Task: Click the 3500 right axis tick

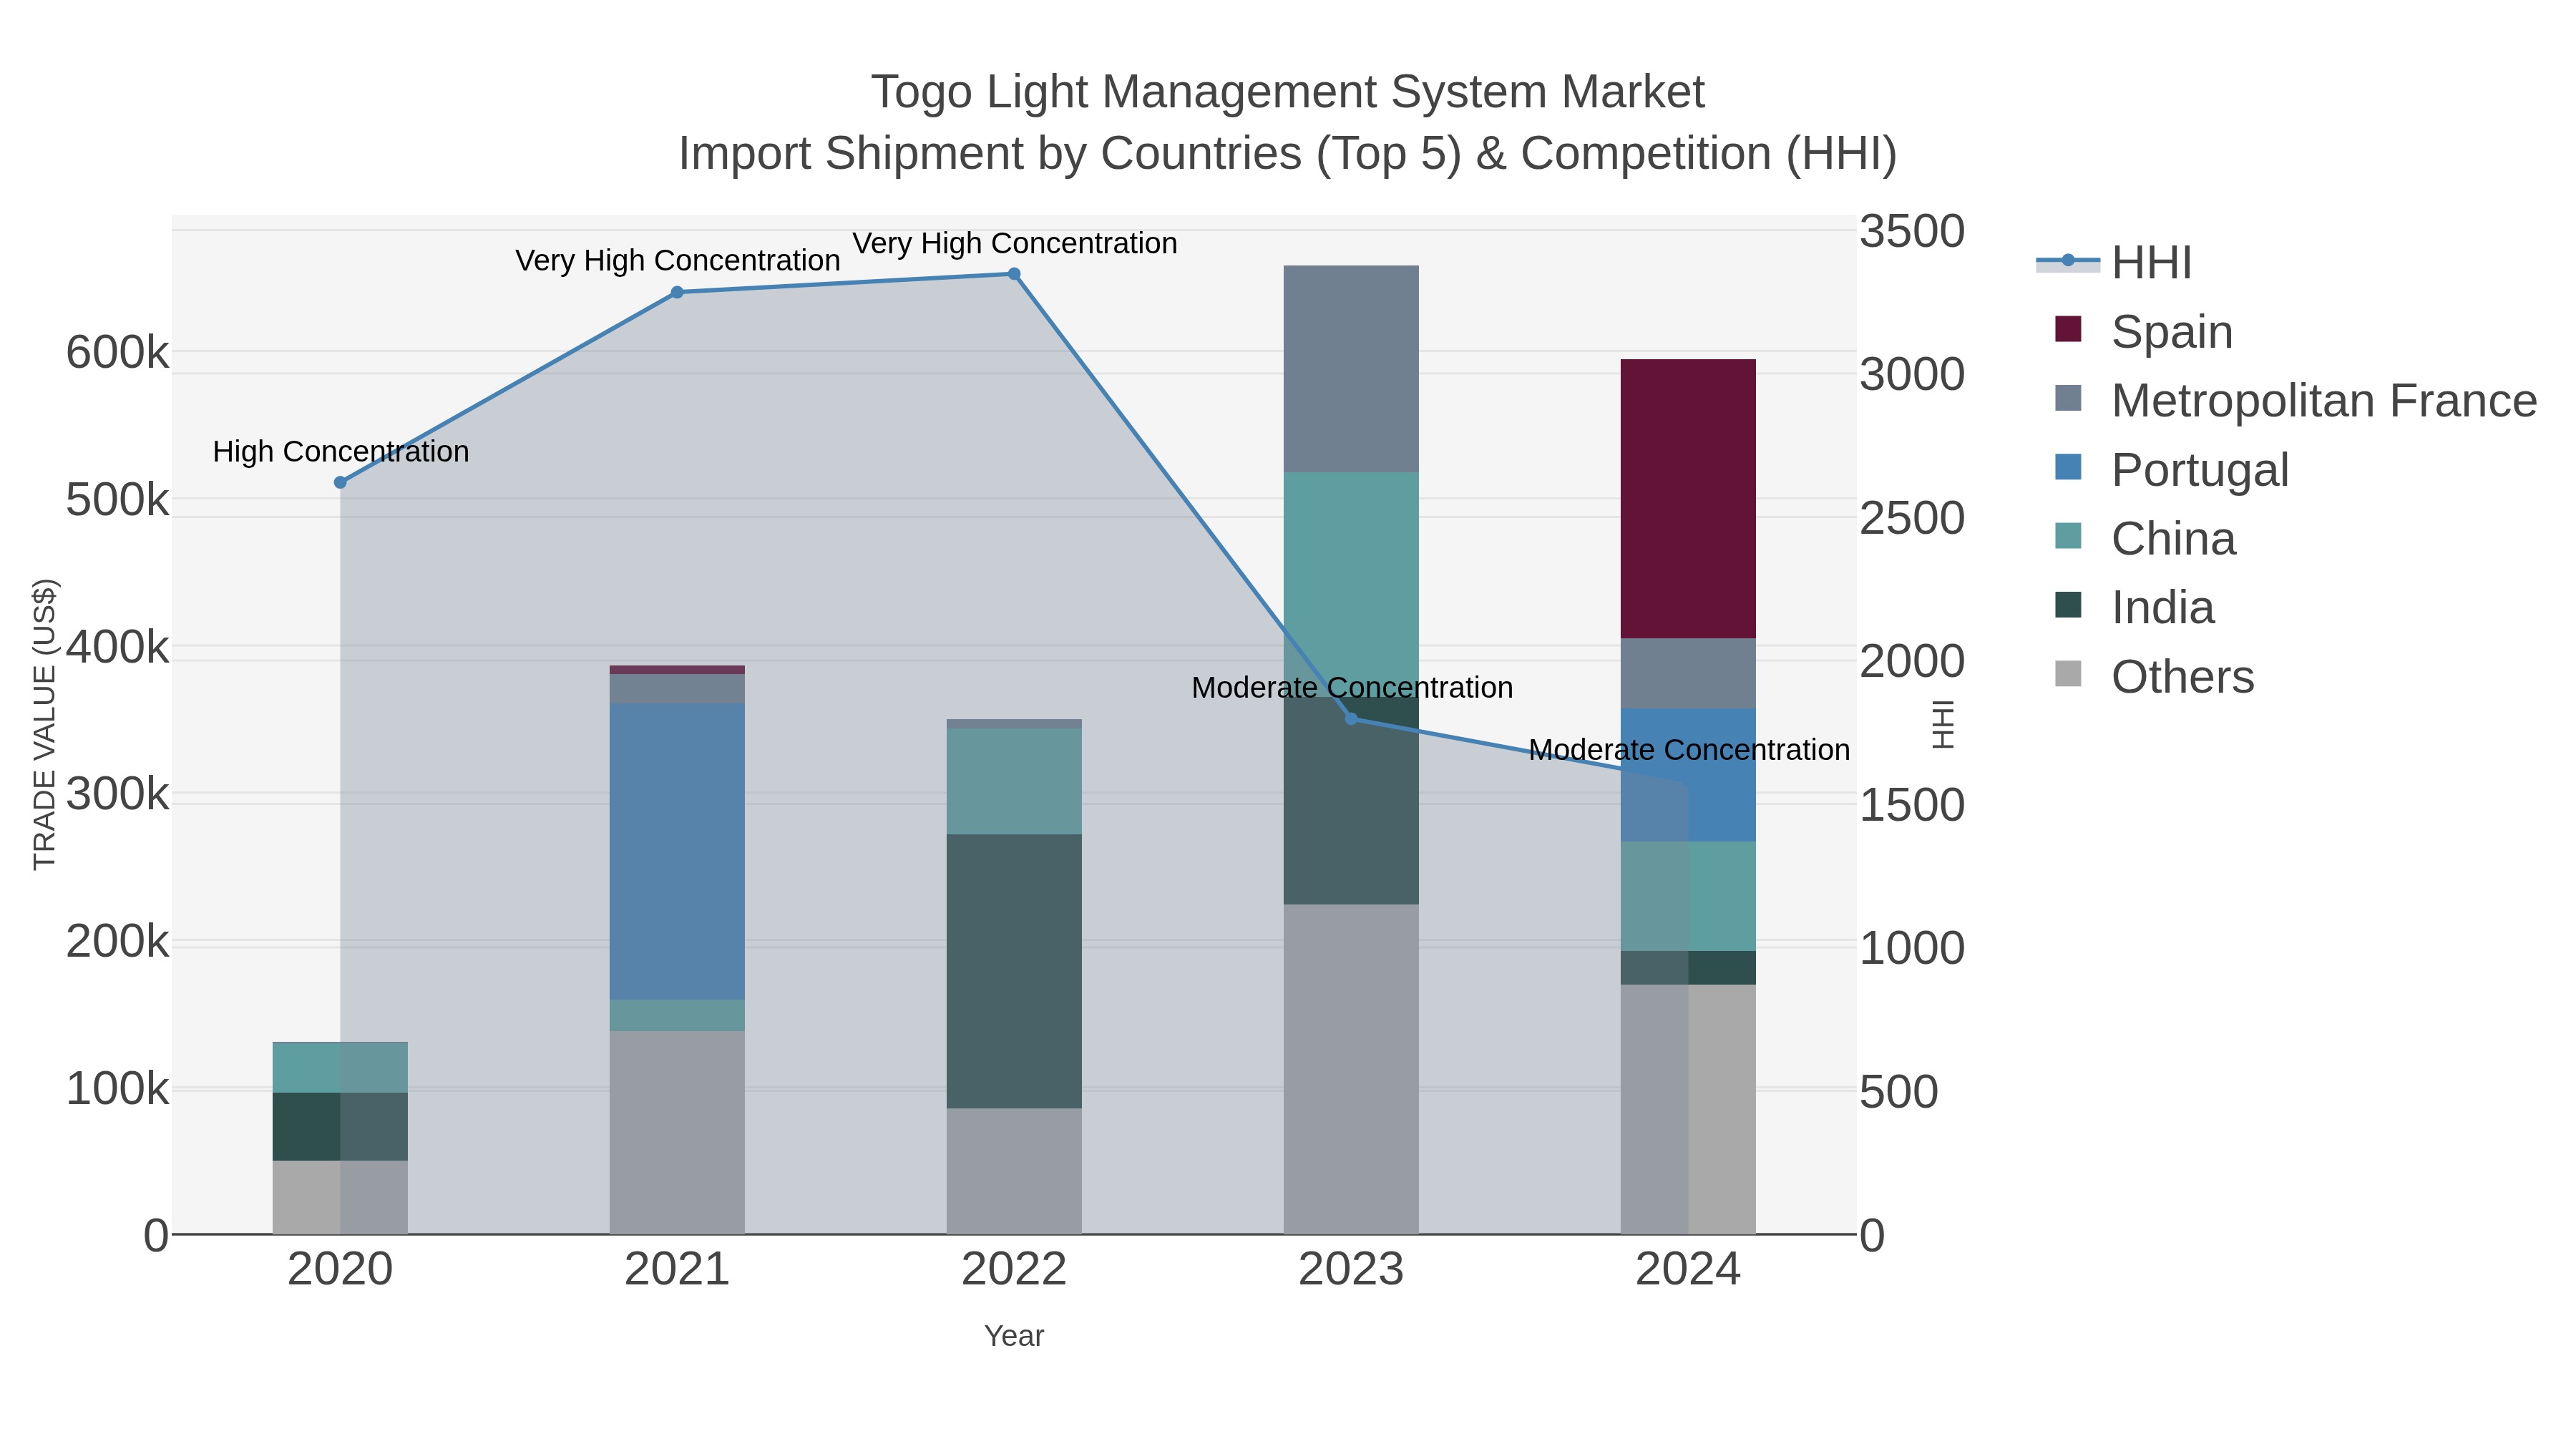Action: point(1912,231)
